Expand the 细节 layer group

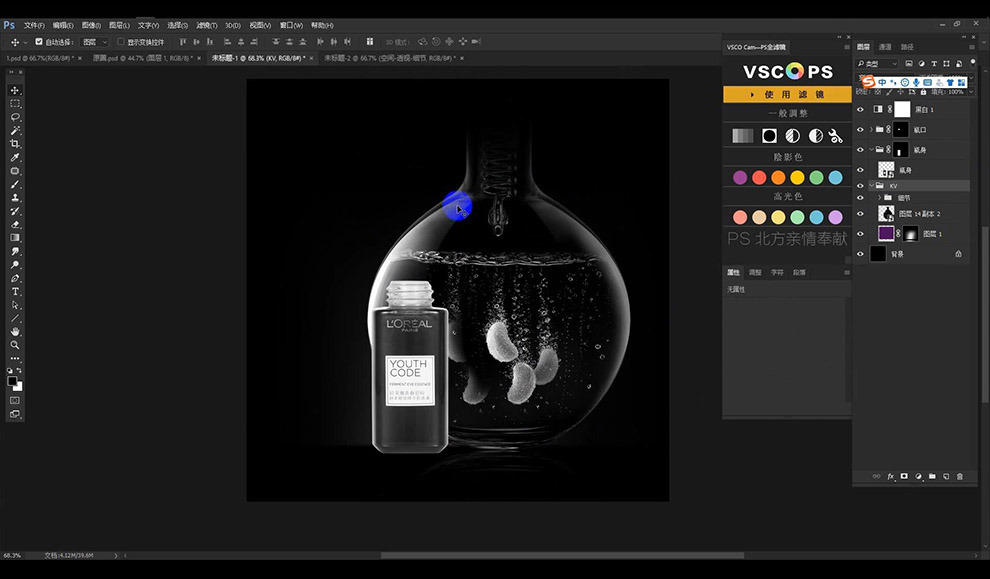coord(880,198)
